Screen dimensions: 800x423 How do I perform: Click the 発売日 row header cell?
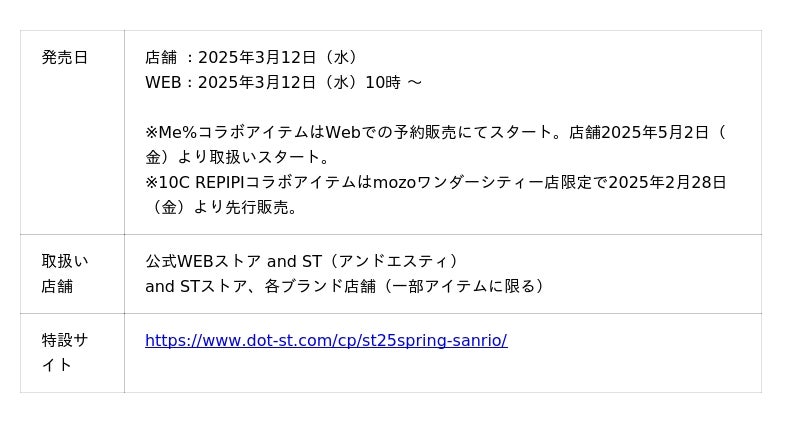point(65,58)
